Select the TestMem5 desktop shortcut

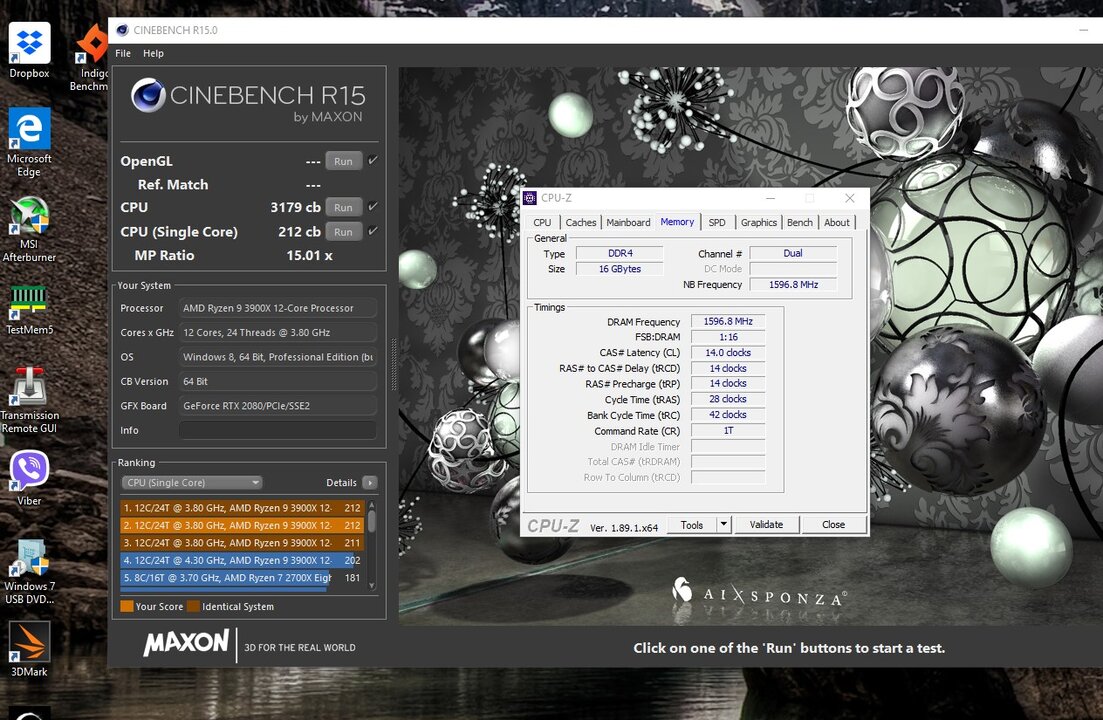(29, 310)
